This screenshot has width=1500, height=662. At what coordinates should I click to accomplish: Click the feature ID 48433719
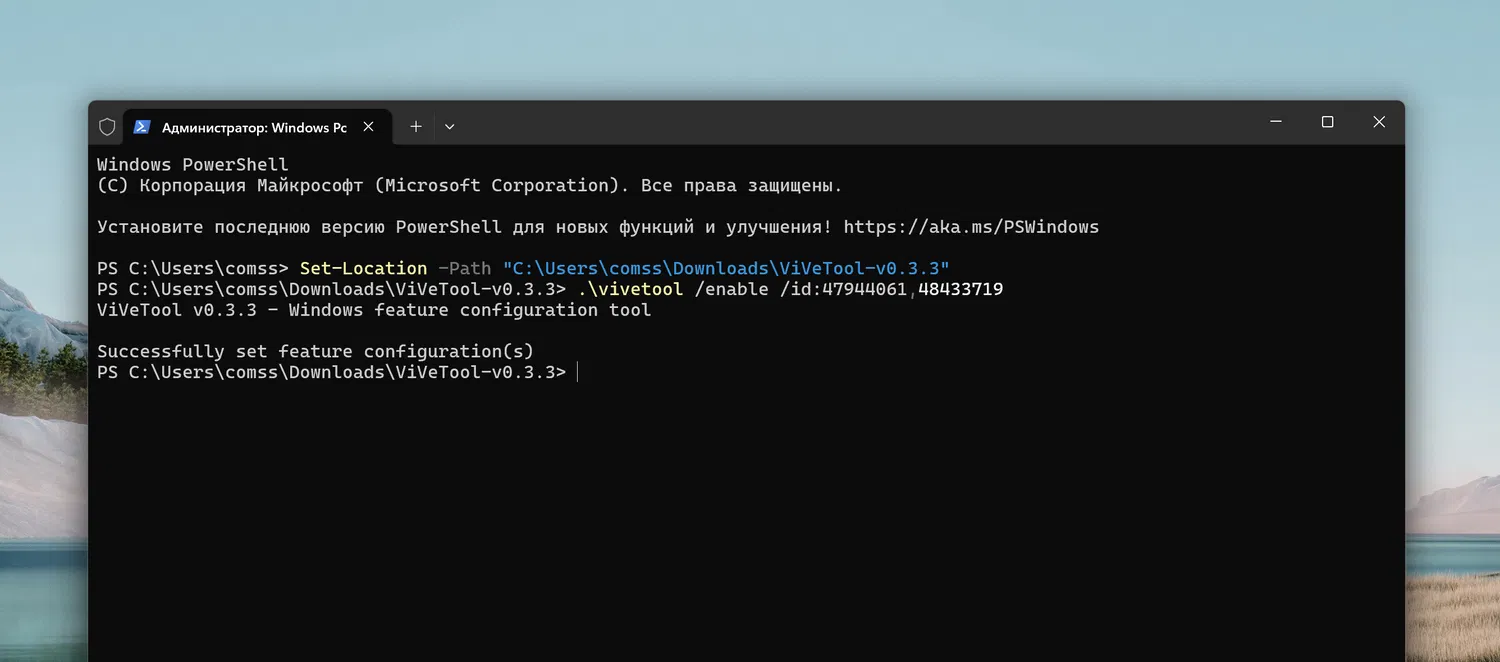[x=960, y=289]
